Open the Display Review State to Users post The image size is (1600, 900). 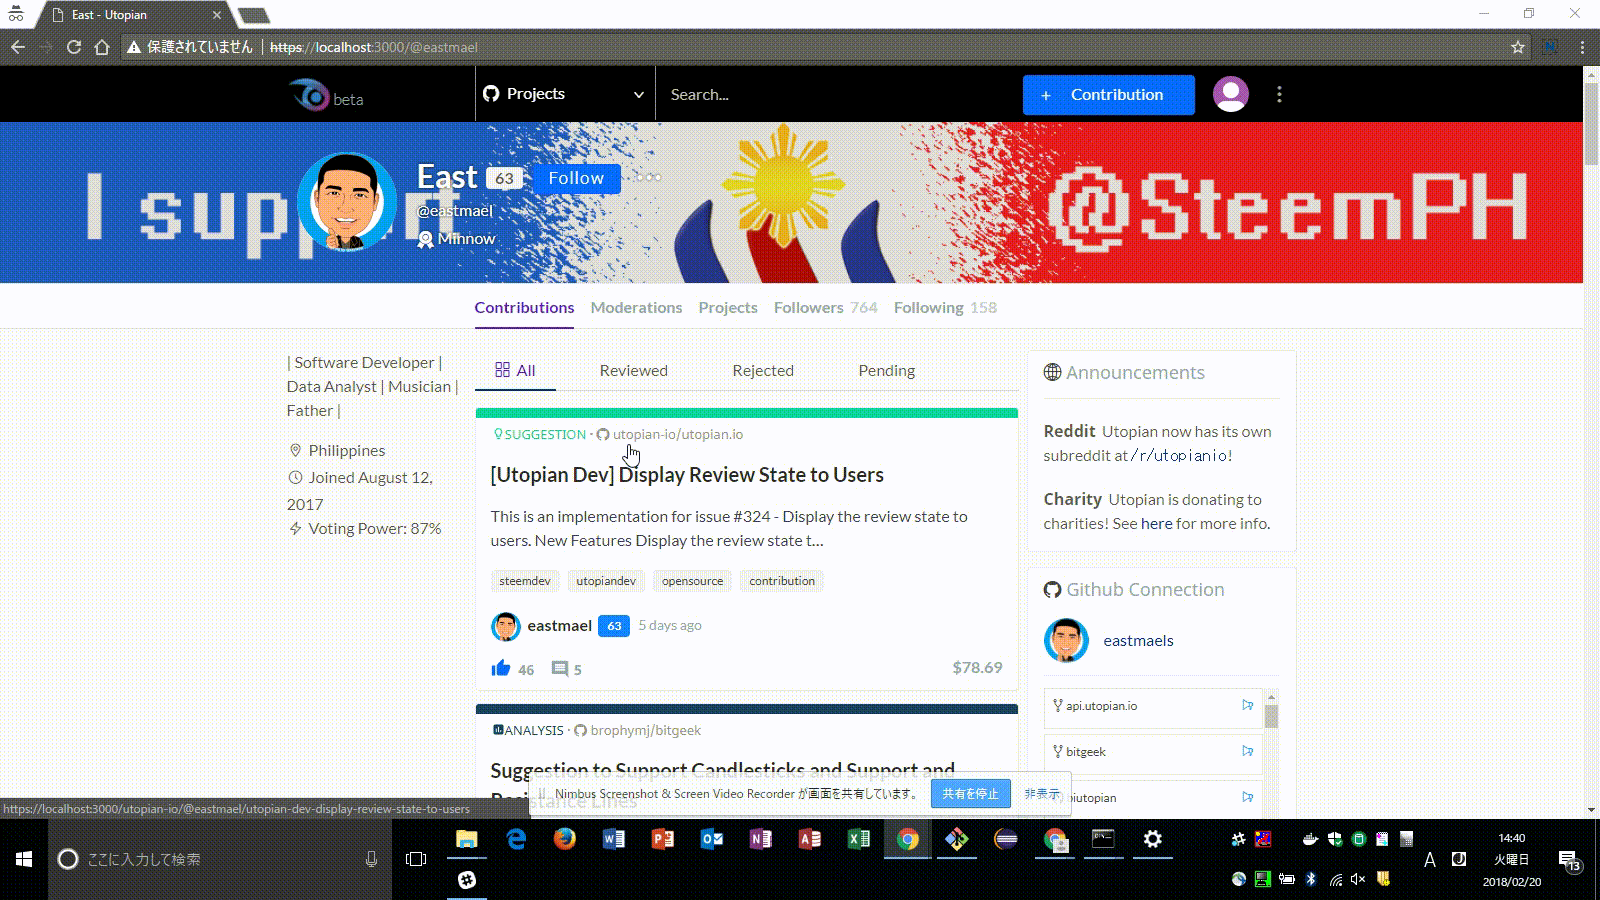pyautogui.click(x=687, y=475)
